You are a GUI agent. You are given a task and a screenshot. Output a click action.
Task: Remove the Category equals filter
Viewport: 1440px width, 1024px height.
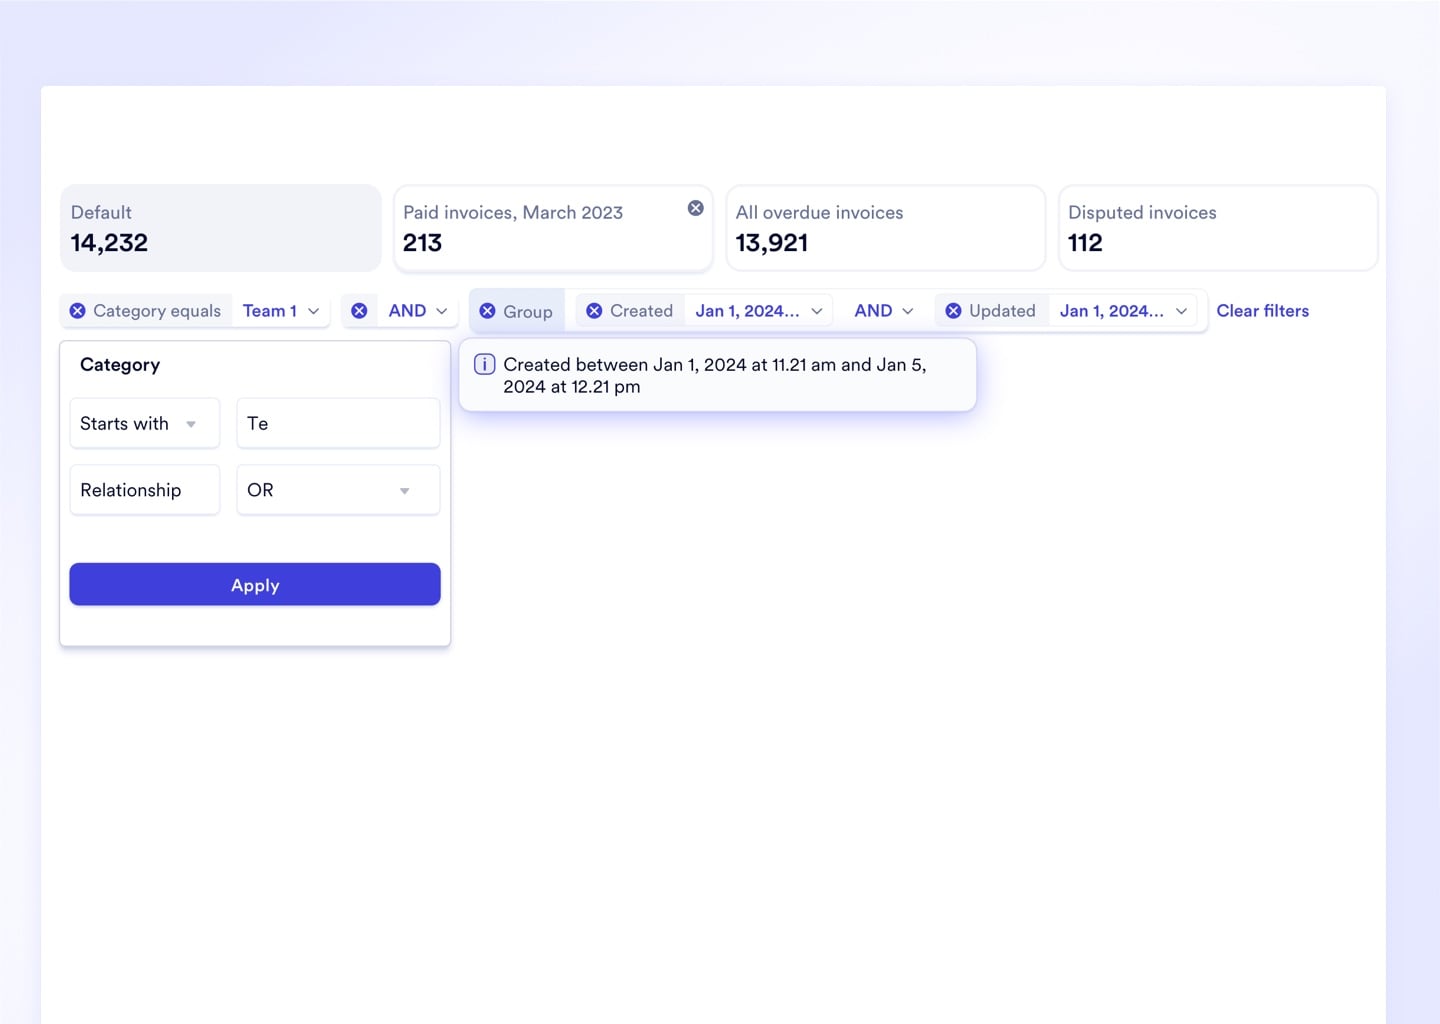click(77, 311)
